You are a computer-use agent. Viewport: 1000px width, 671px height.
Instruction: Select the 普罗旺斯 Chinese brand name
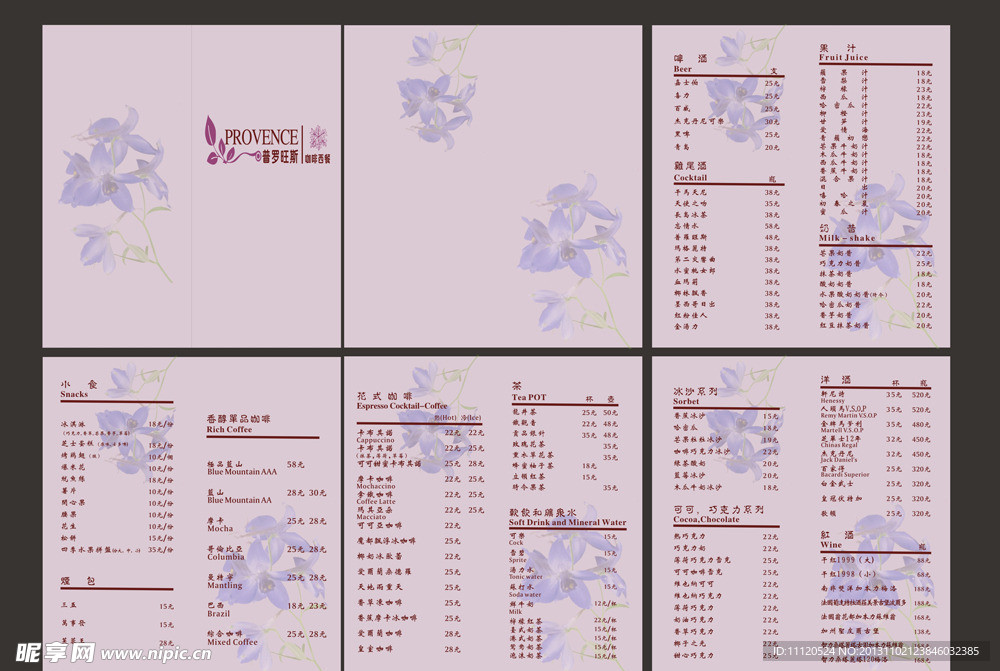279,156
